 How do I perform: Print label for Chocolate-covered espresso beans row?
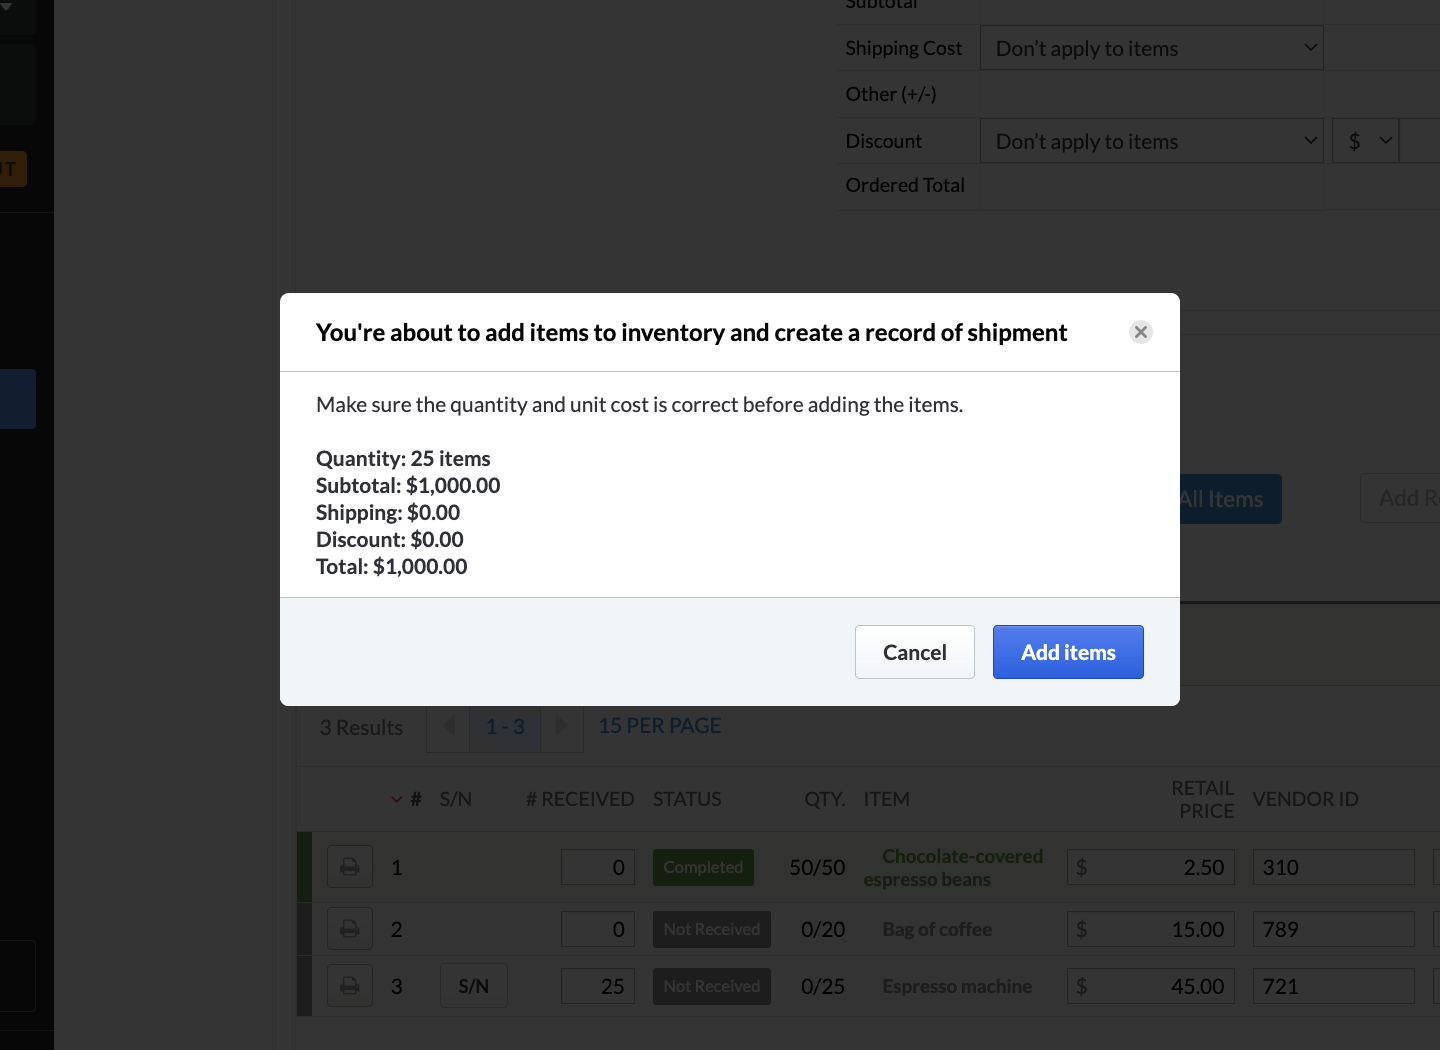pyautogui.click(x=350, y=867)
